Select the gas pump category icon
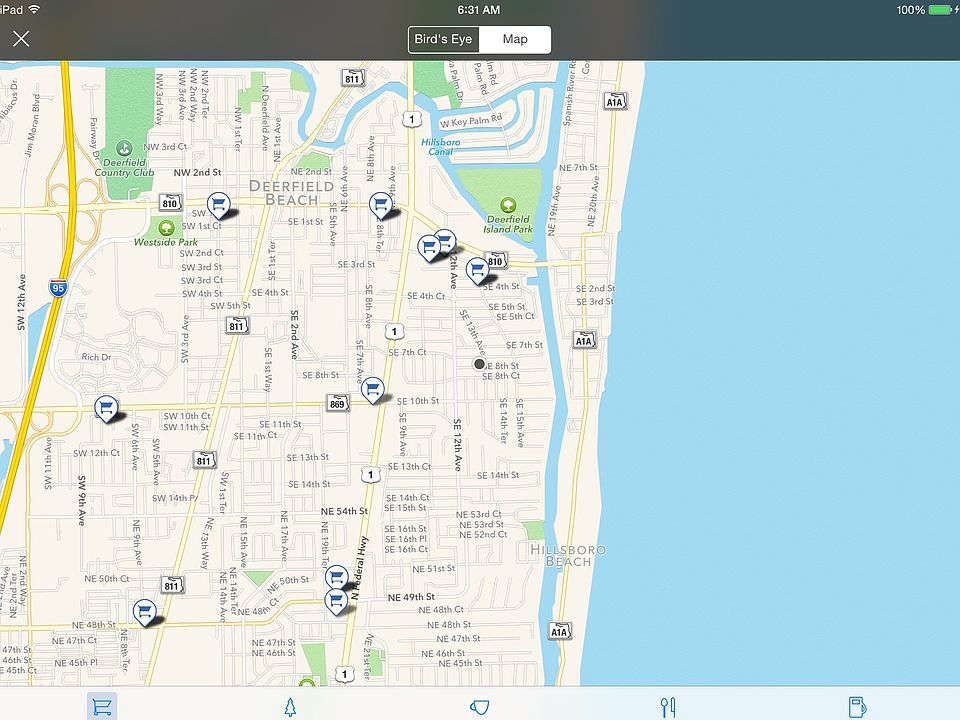 pos(857,707)
